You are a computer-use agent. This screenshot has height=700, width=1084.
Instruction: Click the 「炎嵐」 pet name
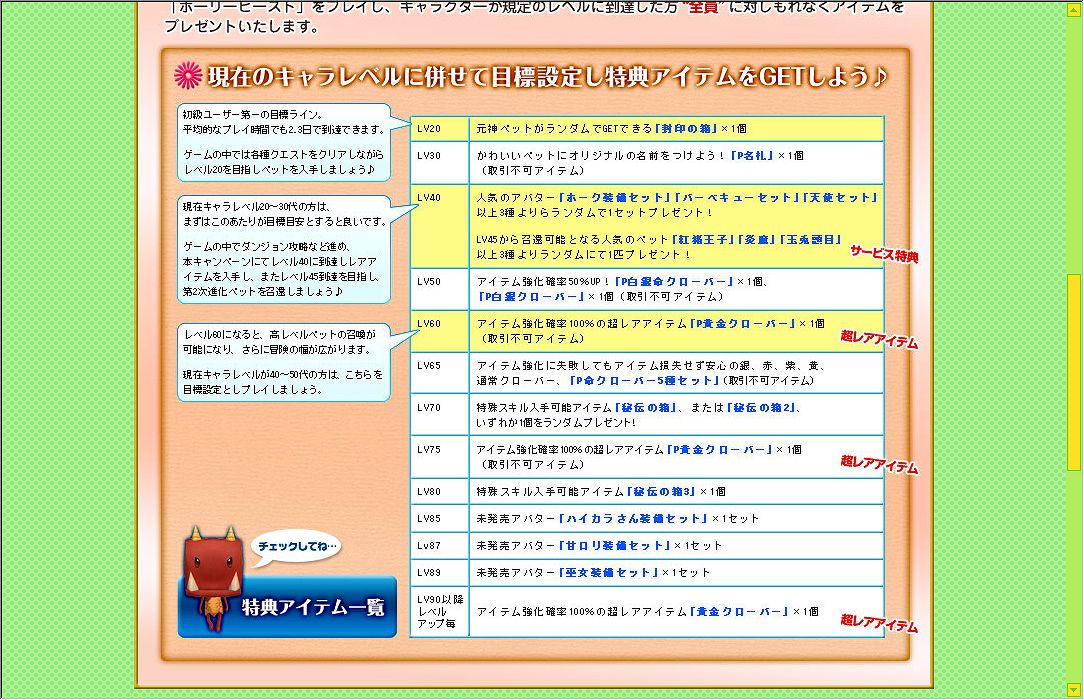click(x=757, y=240)
